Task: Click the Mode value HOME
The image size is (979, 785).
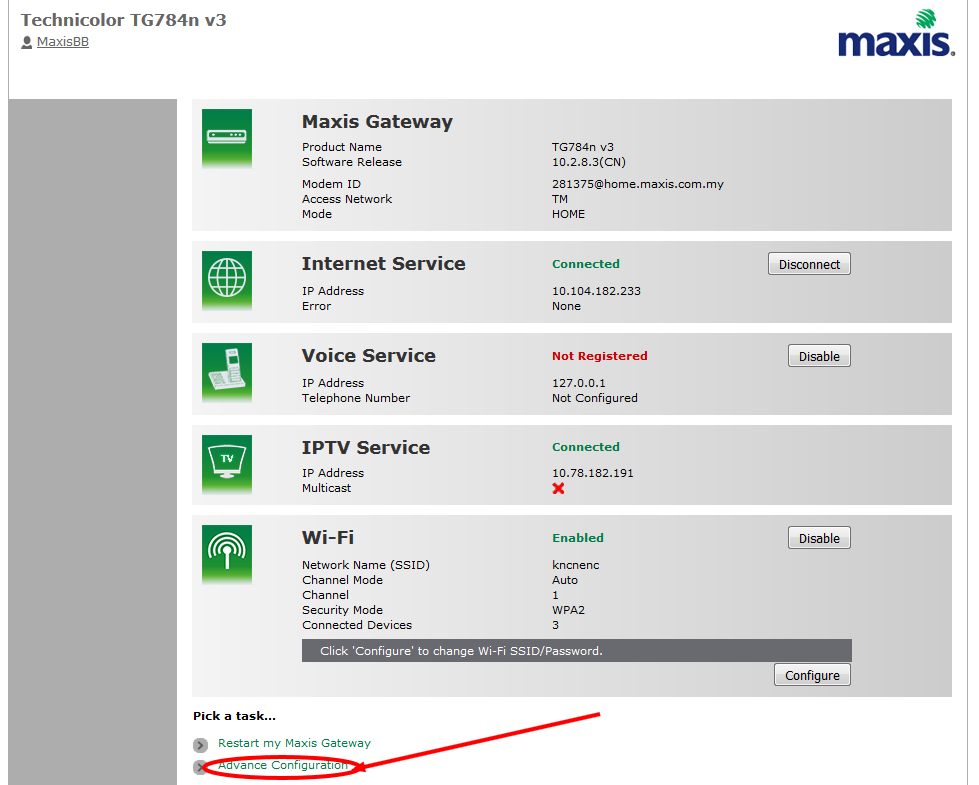Action: 568,214
